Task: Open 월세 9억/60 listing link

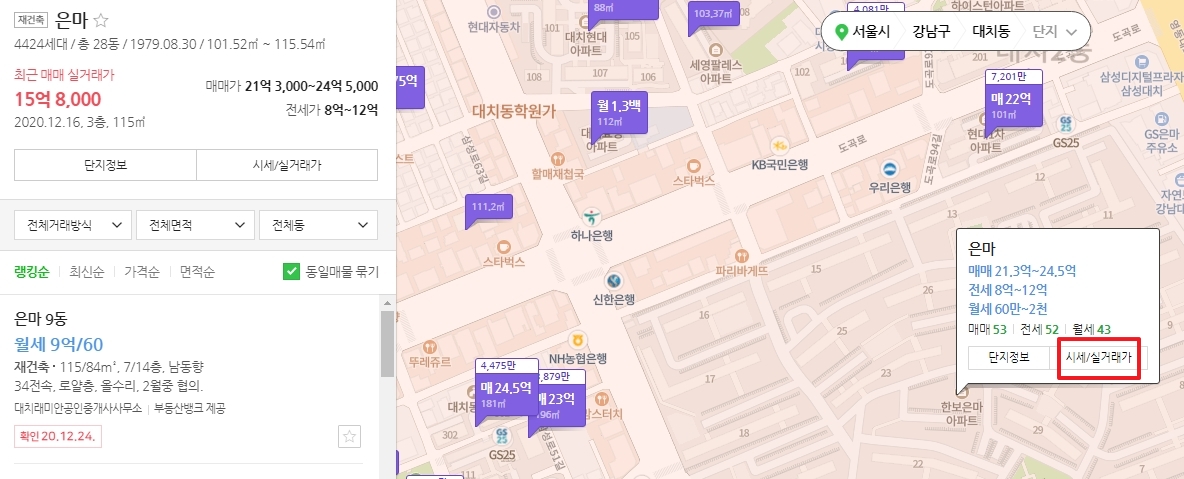Action: 59,345
